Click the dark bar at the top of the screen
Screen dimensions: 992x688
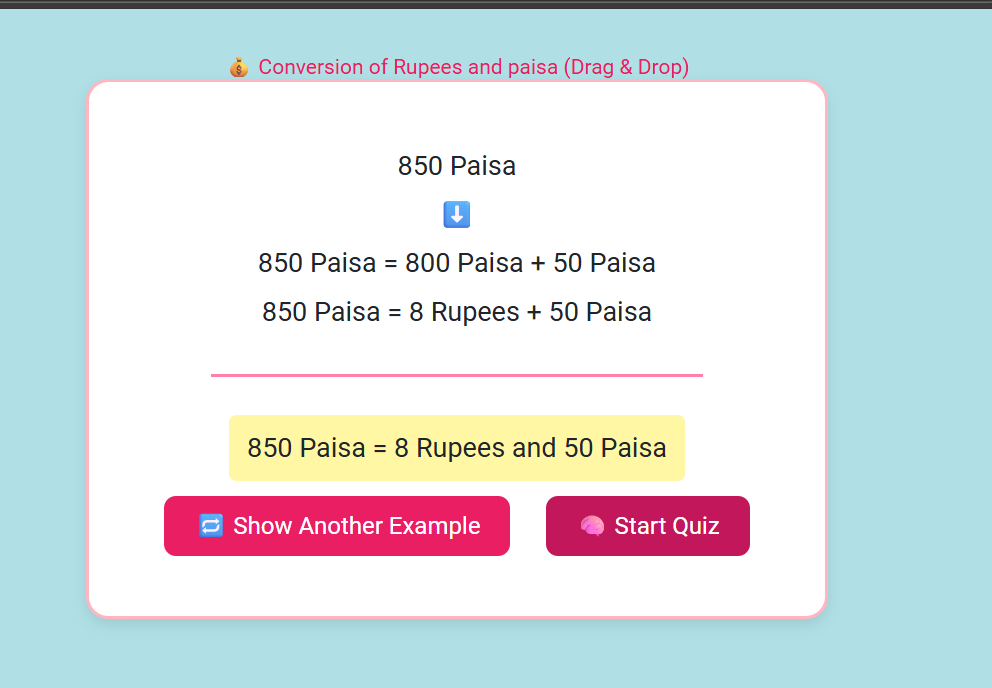click(x=496, y=7)
